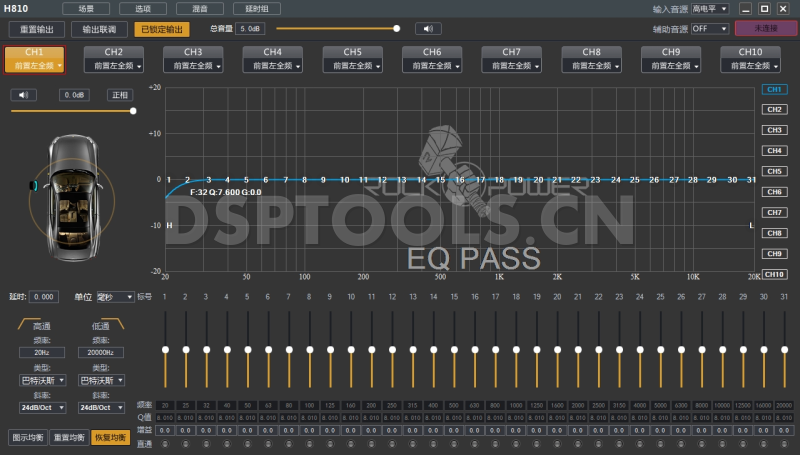
Task: Open the 输入音源 input source dropdown
Action: (x=710, y=8)
